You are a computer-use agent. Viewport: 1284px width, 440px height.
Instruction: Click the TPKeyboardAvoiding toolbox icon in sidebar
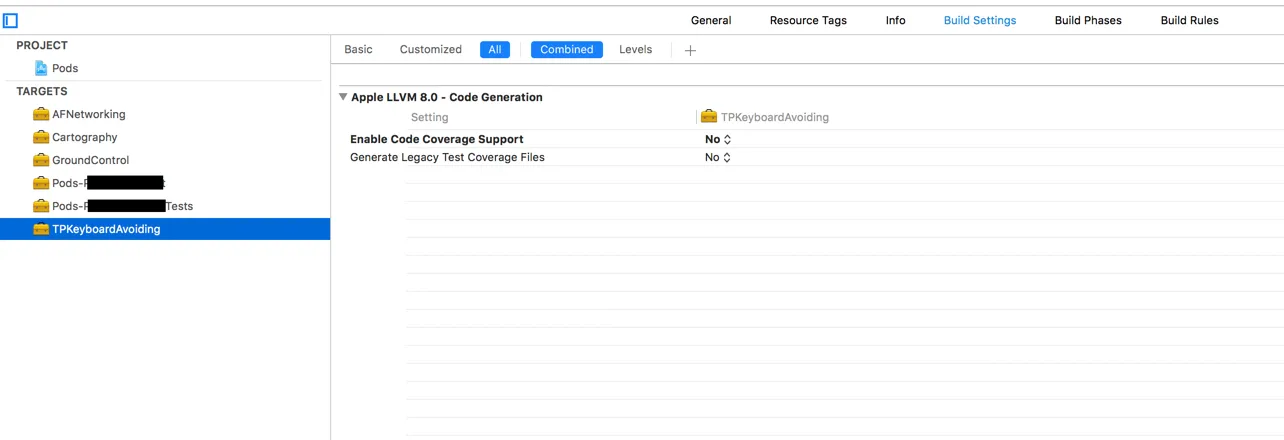click(41, 229)
